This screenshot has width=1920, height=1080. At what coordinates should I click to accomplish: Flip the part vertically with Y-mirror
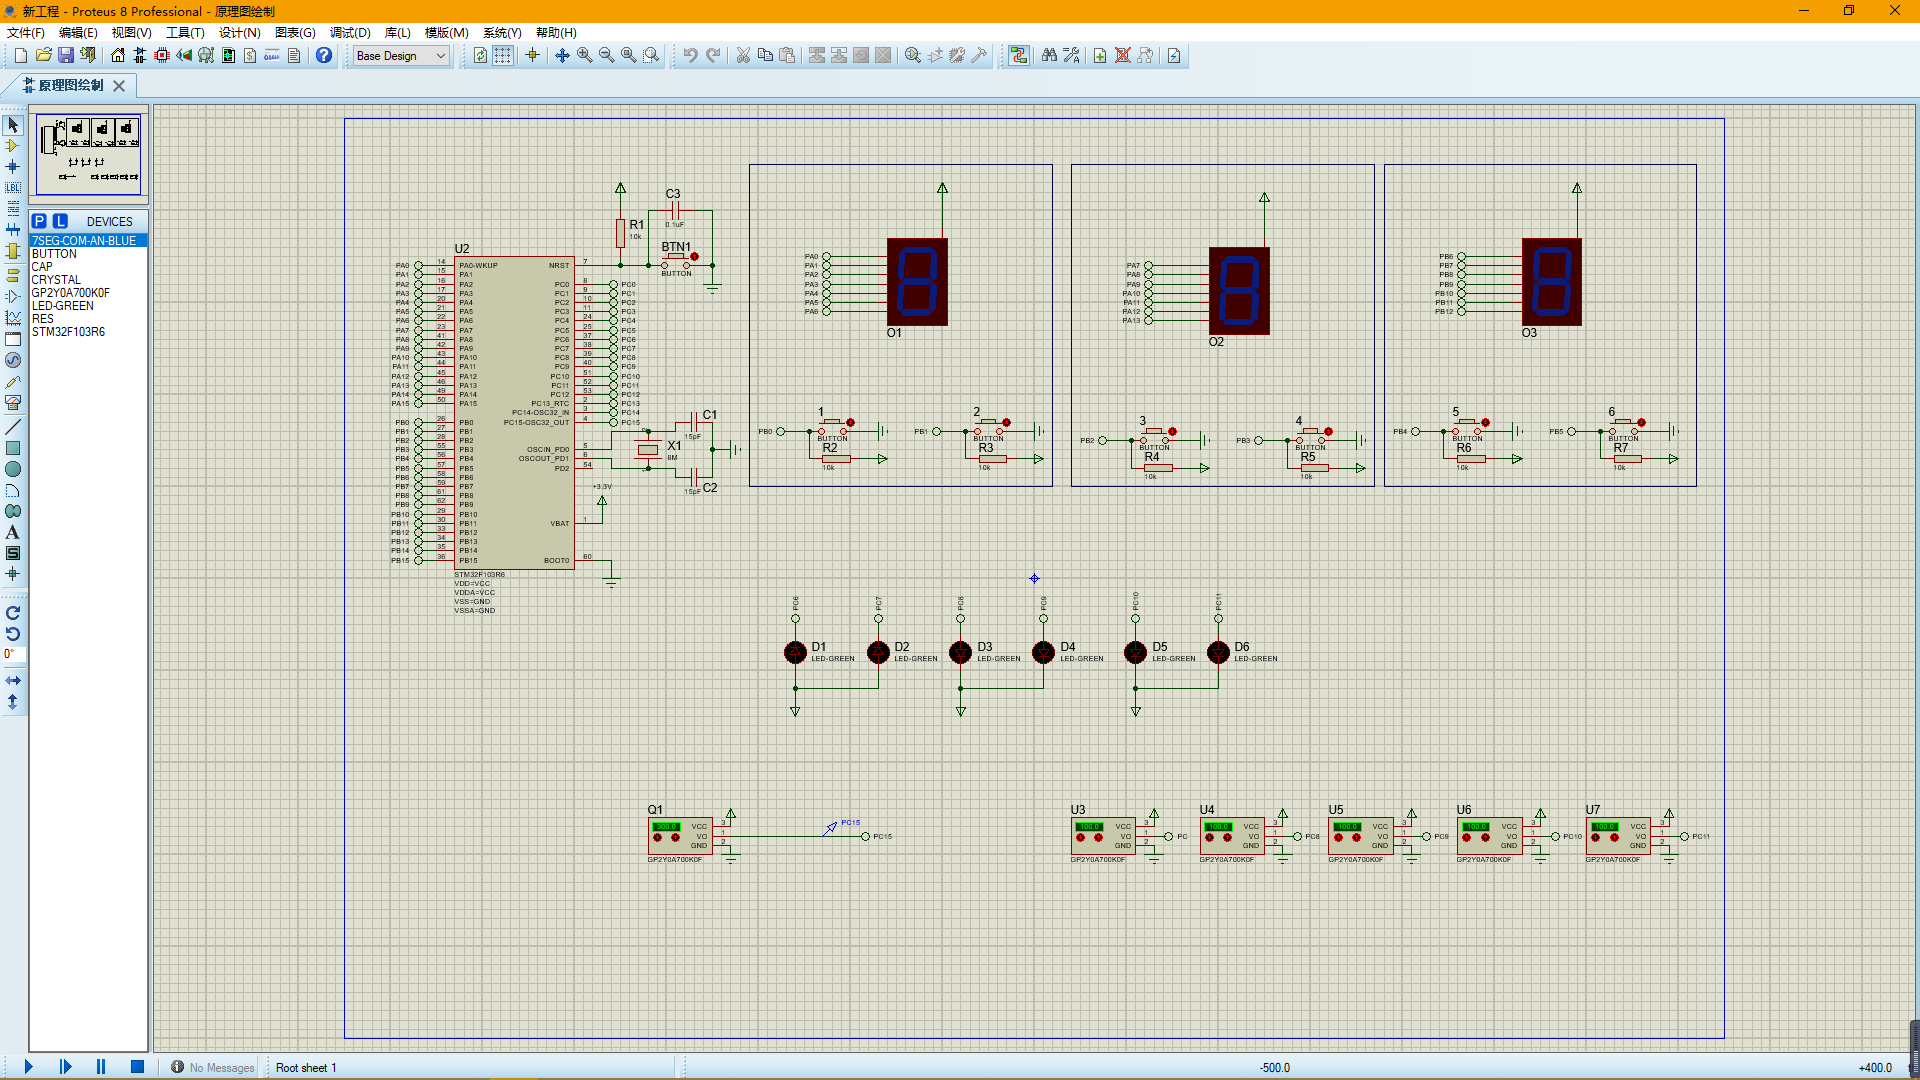(x=13, y=702)
